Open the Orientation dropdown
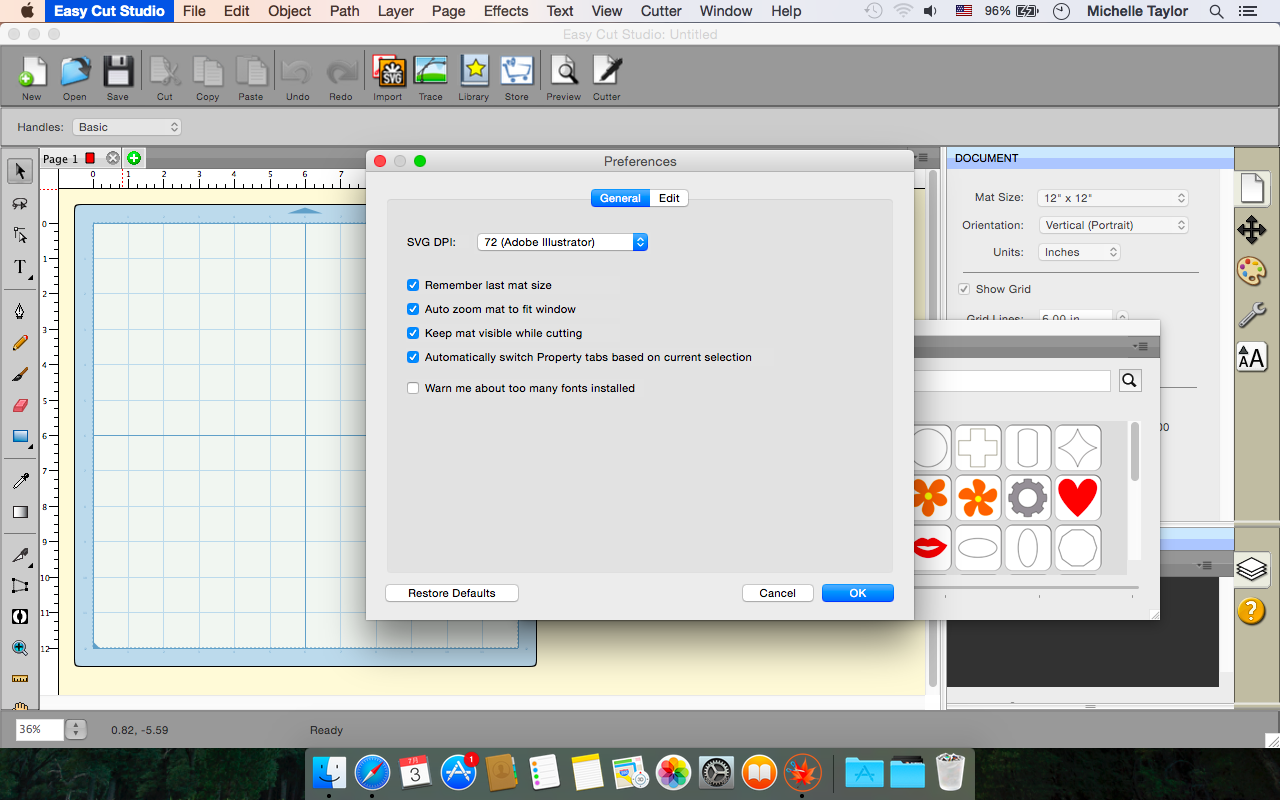1280x800 pixels. point(1112,224)
